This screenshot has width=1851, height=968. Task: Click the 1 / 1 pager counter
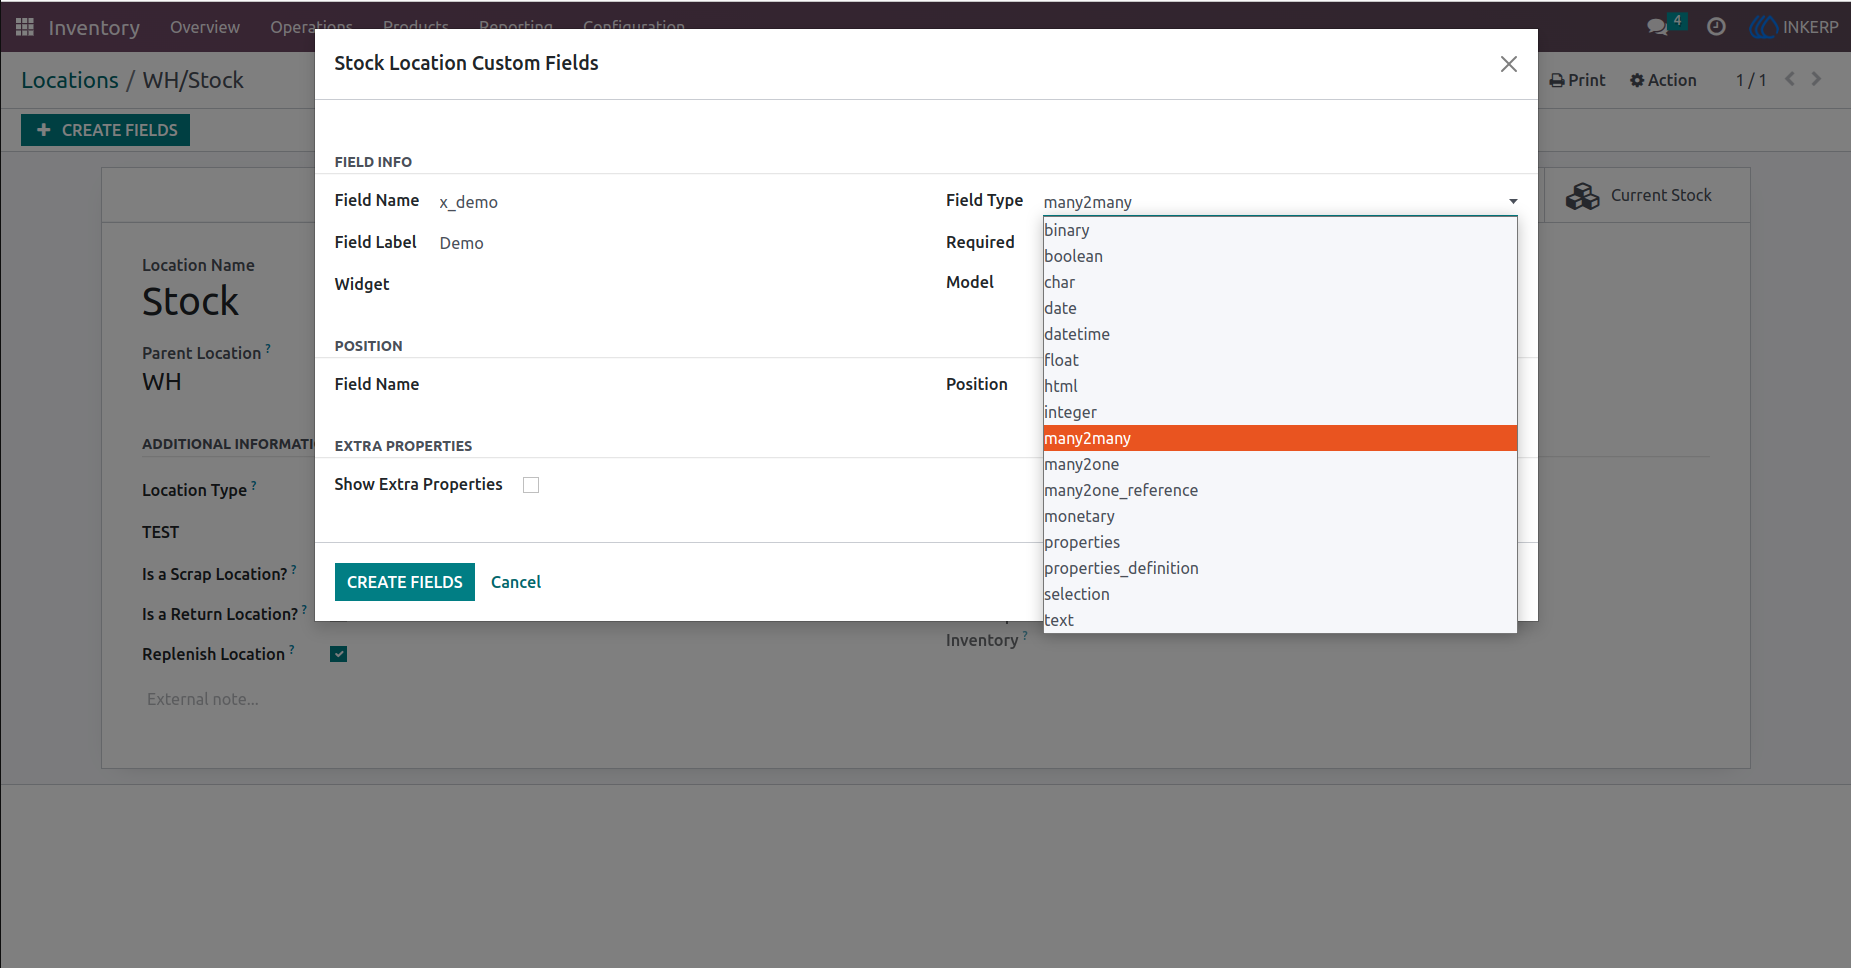[x=1751, y=80]
